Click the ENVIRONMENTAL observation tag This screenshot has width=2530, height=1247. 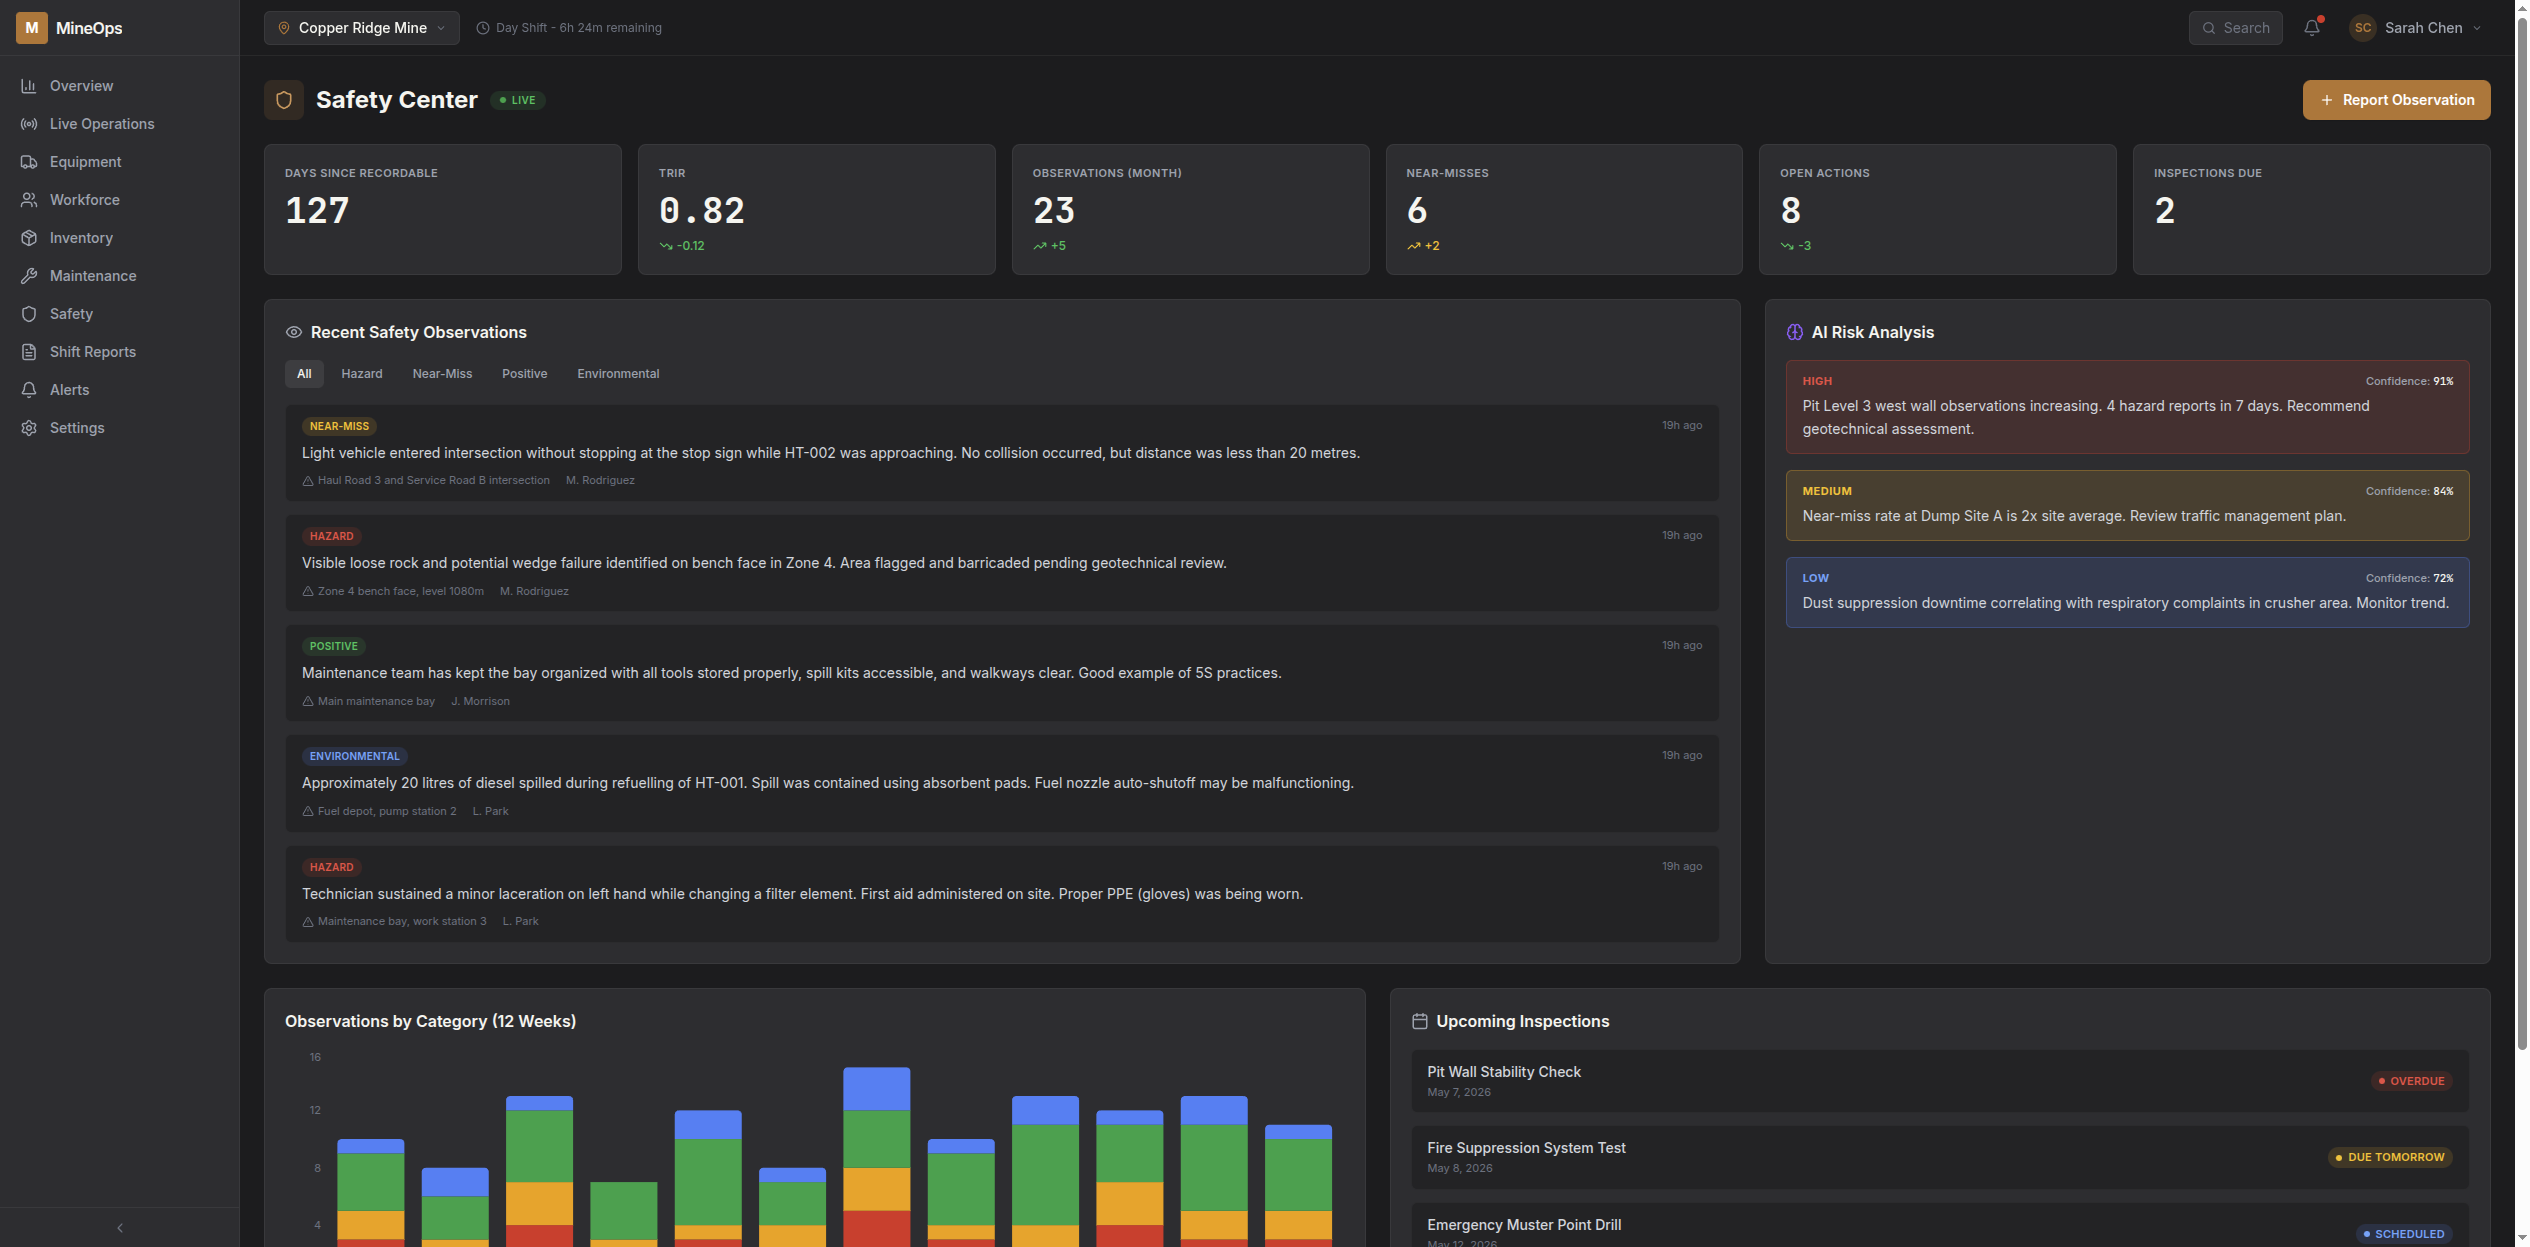[354, 756]
